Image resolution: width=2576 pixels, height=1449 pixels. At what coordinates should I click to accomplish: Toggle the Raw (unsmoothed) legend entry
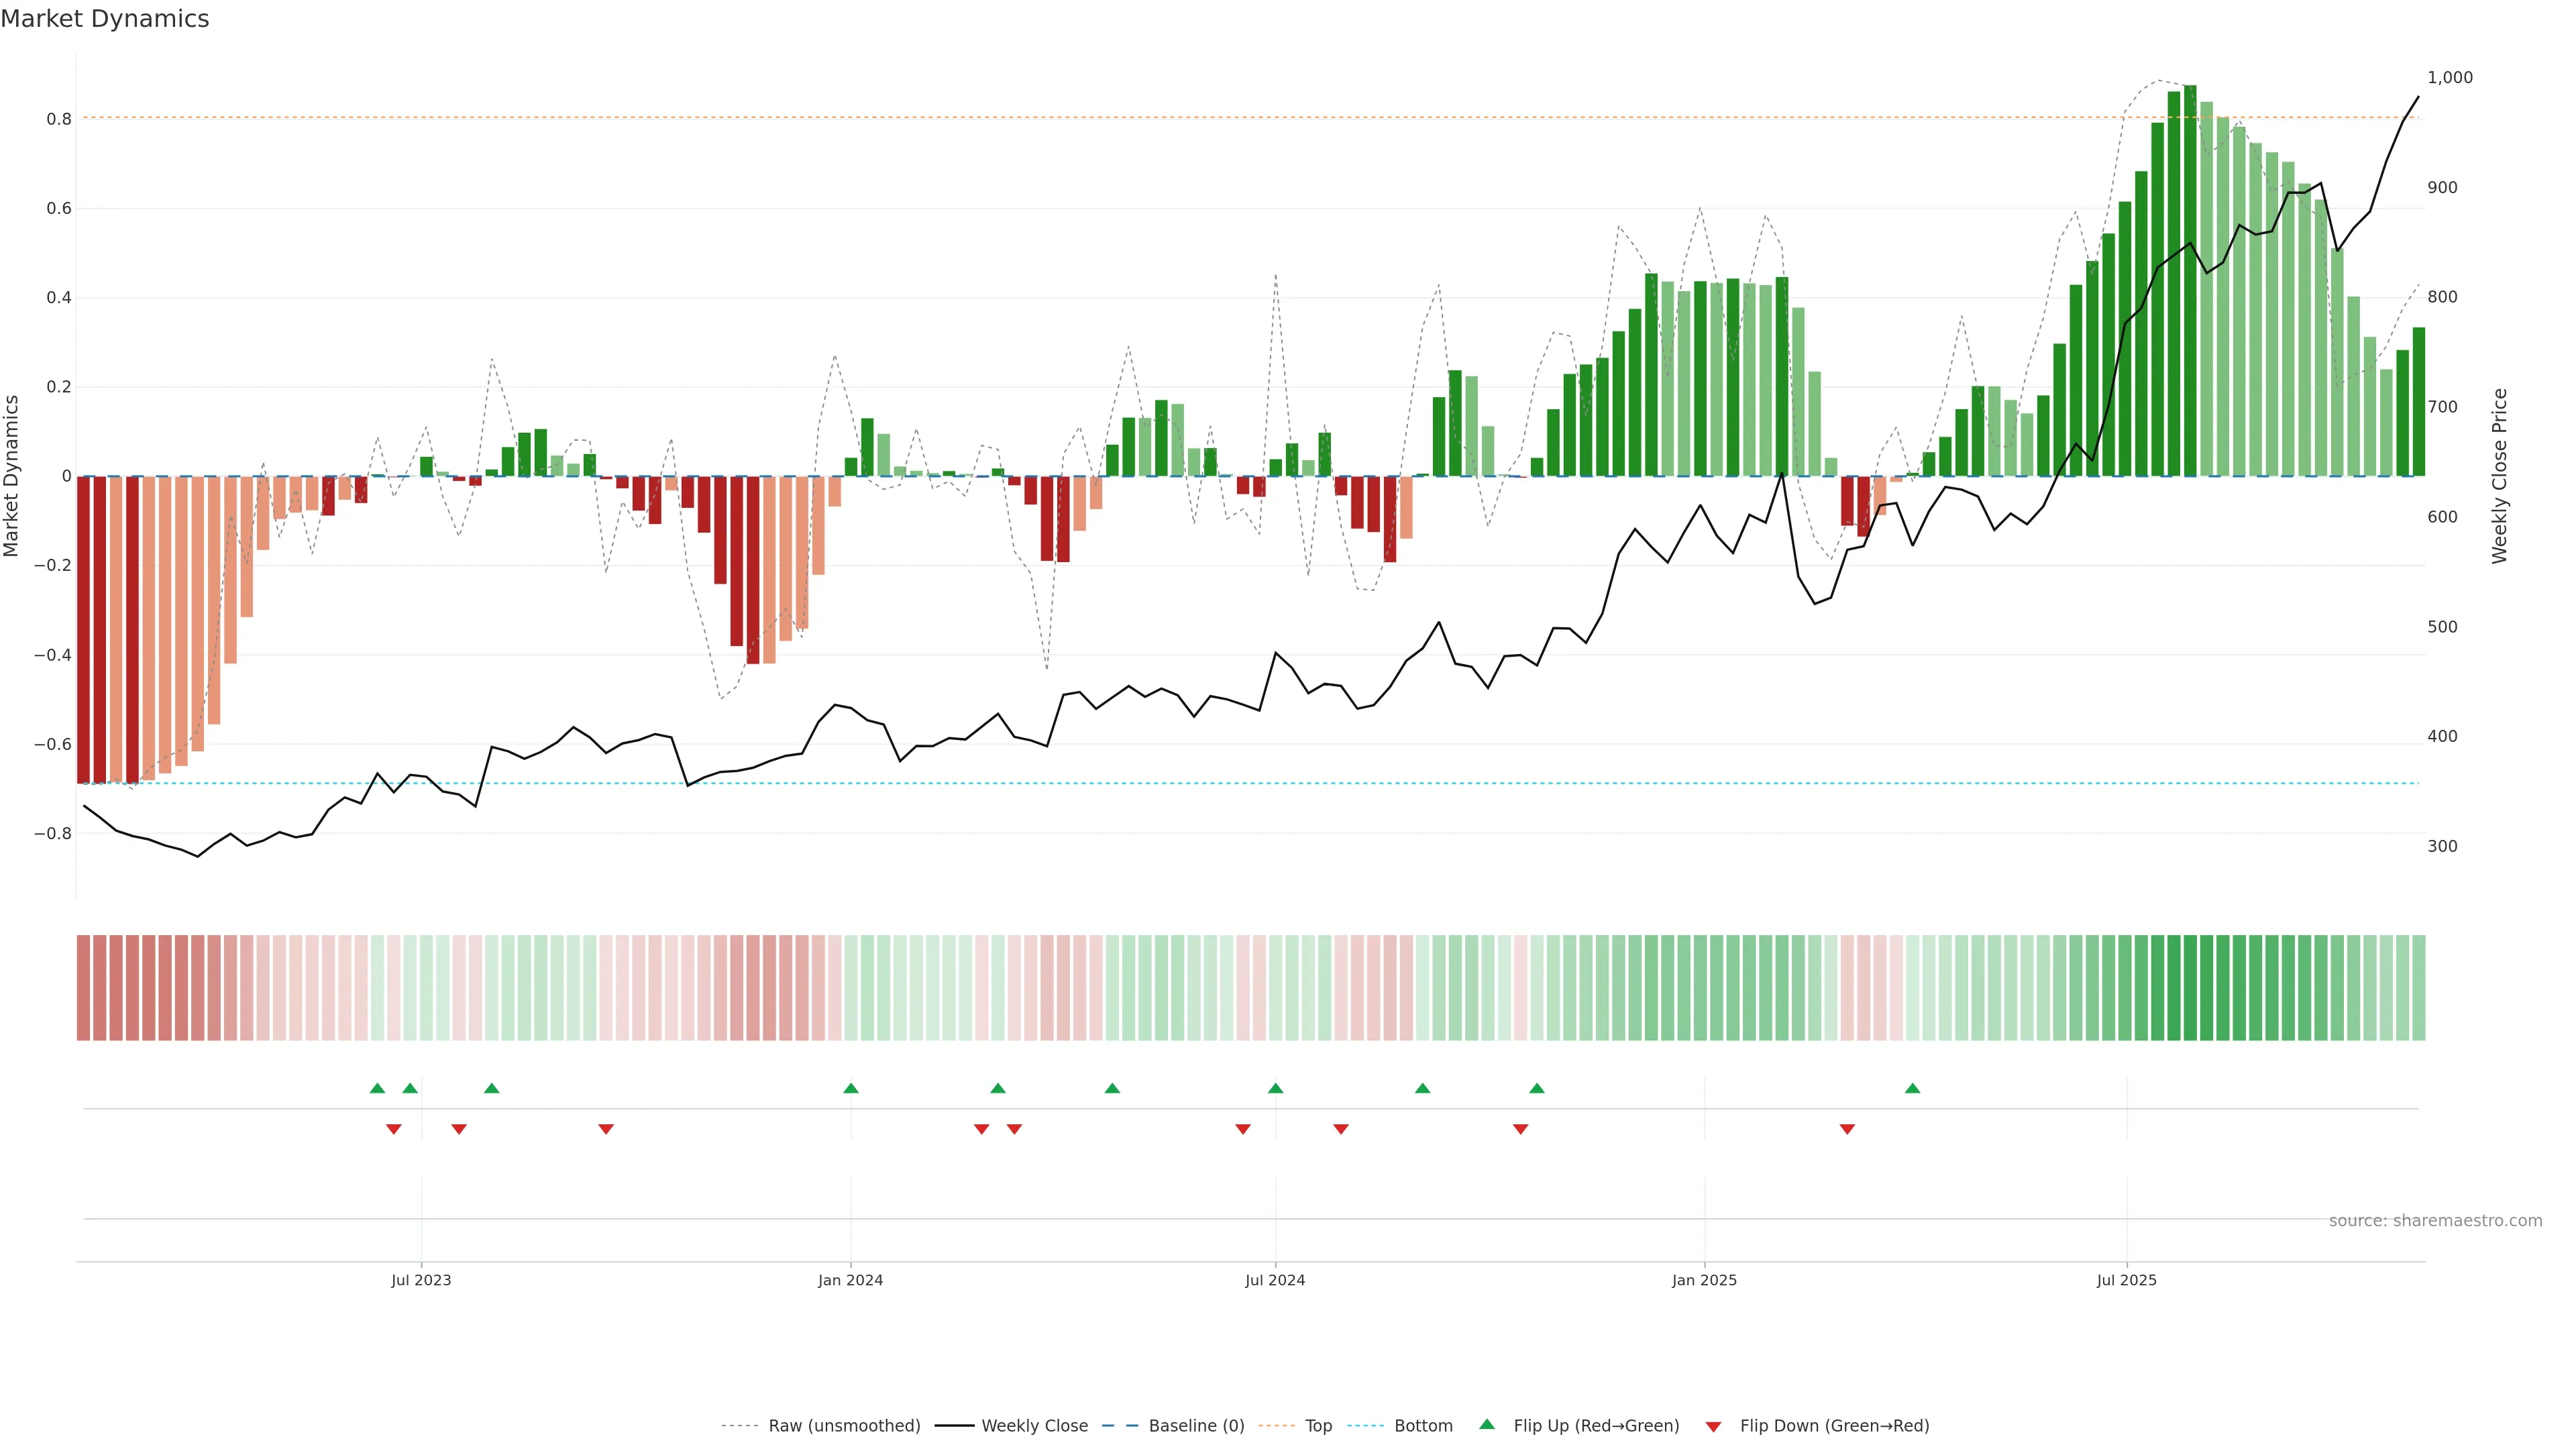[x=843, y=1426]
